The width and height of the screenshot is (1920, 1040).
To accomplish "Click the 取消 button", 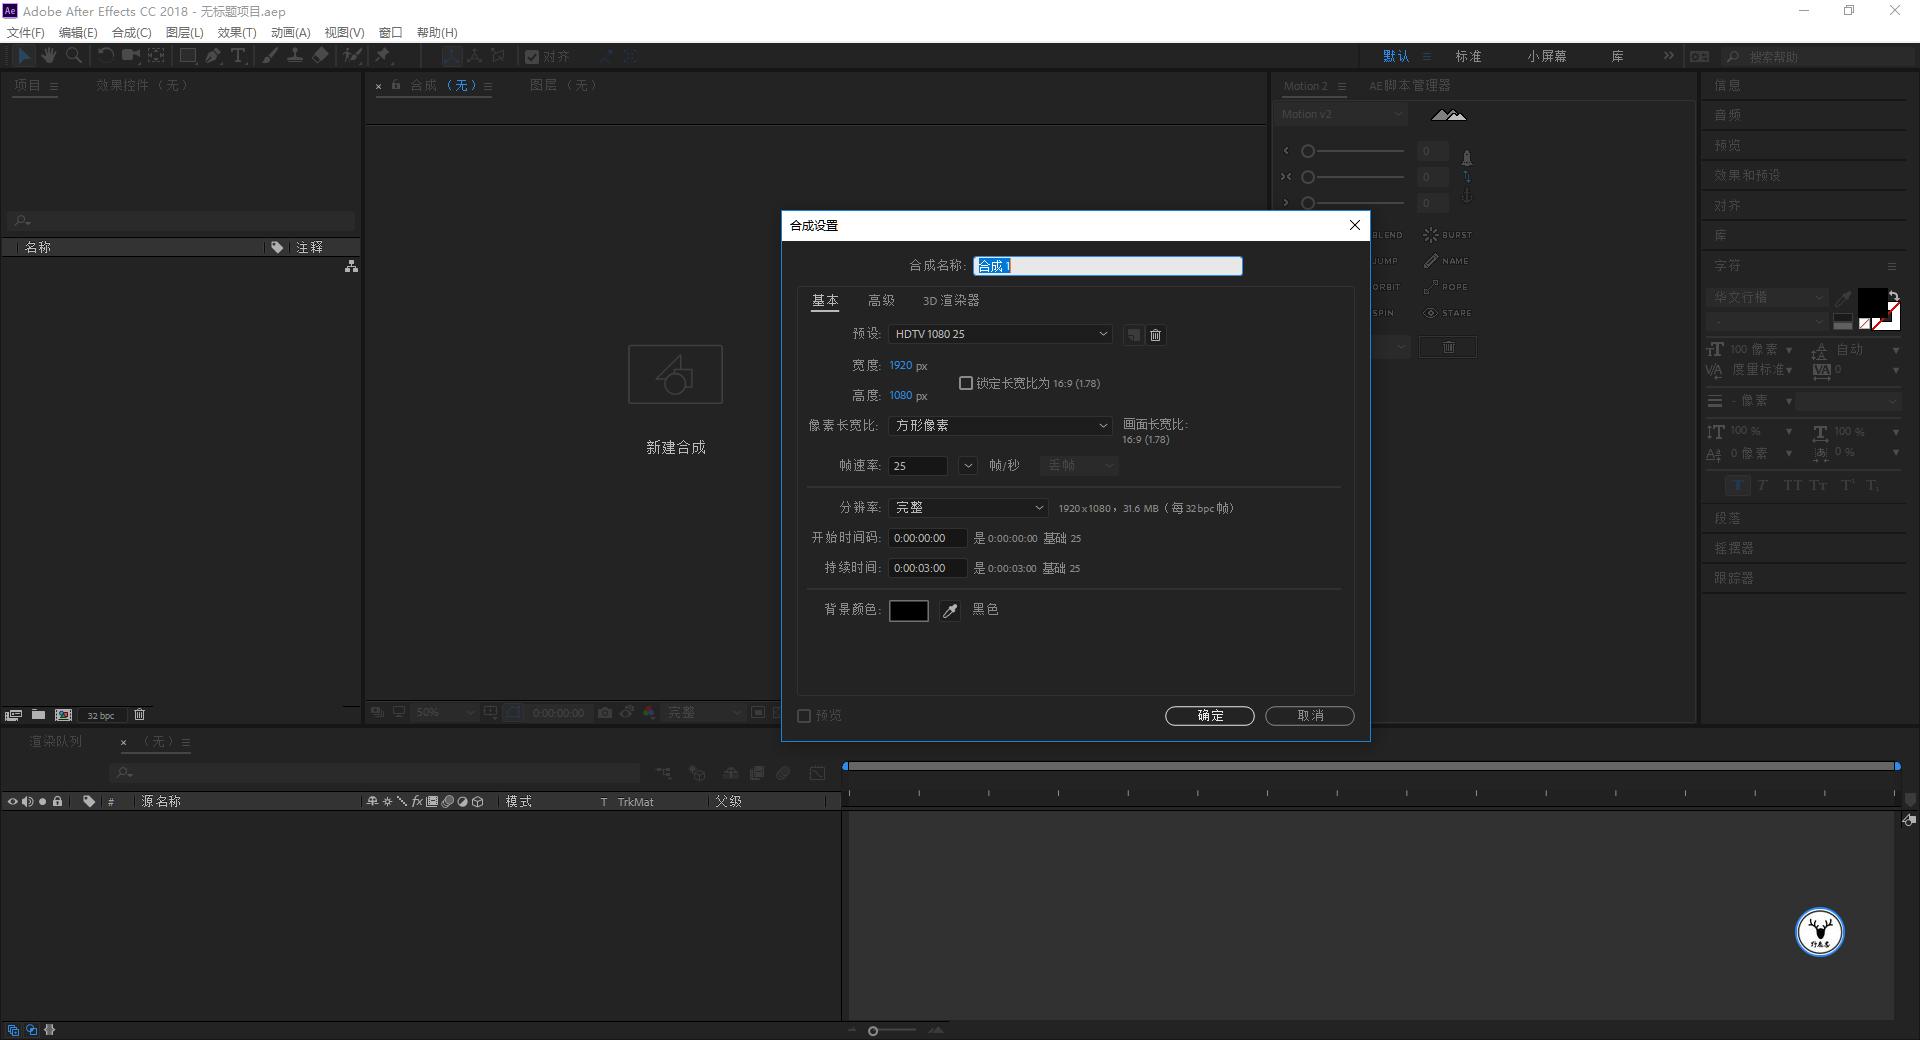I will (1309, 716).
